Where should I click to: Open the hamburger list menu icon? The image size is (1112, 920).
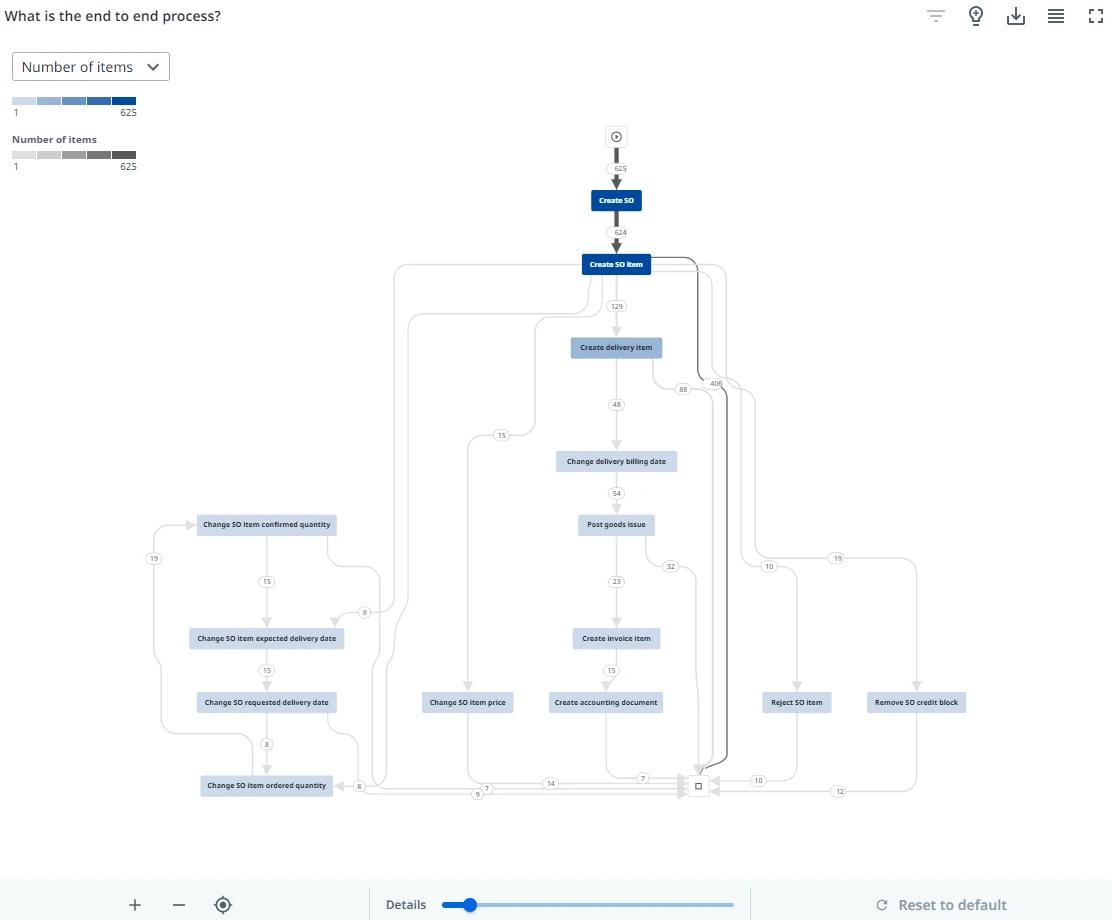[x=1056, y=16]
